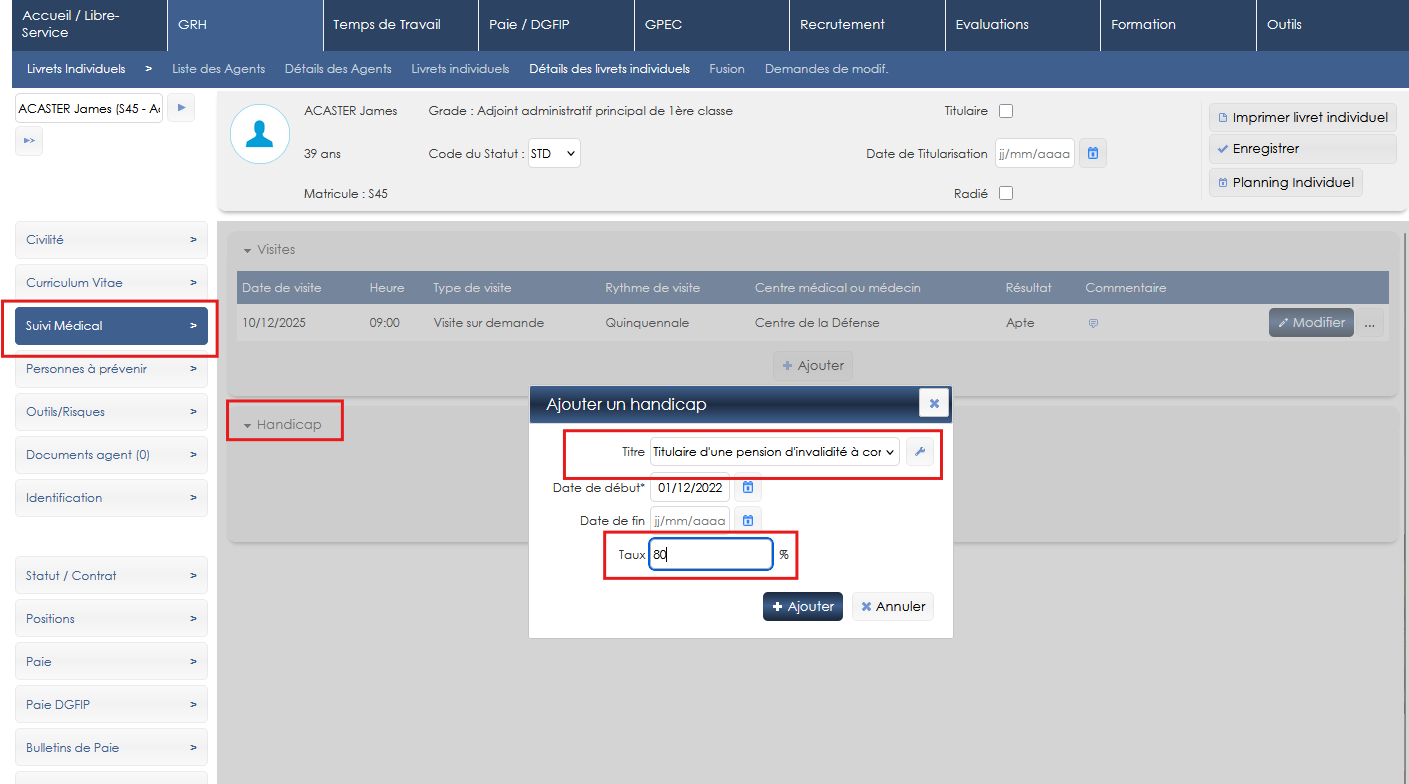Switch to Liste des Agents tab
The image size is (1409, 784).
point(218,69)
